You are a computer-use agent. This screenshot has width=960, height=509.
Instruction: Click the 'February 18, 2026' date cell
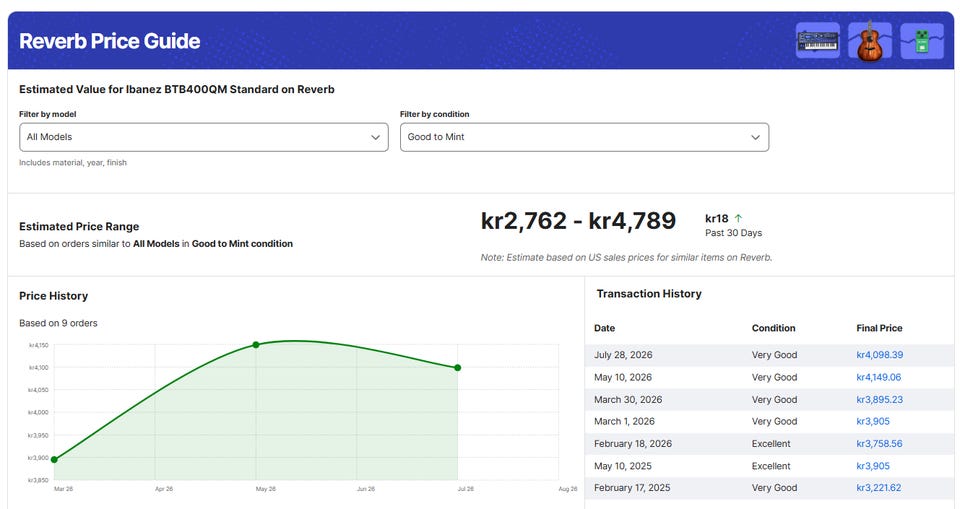pyautogui.click(x=632, y=443)
